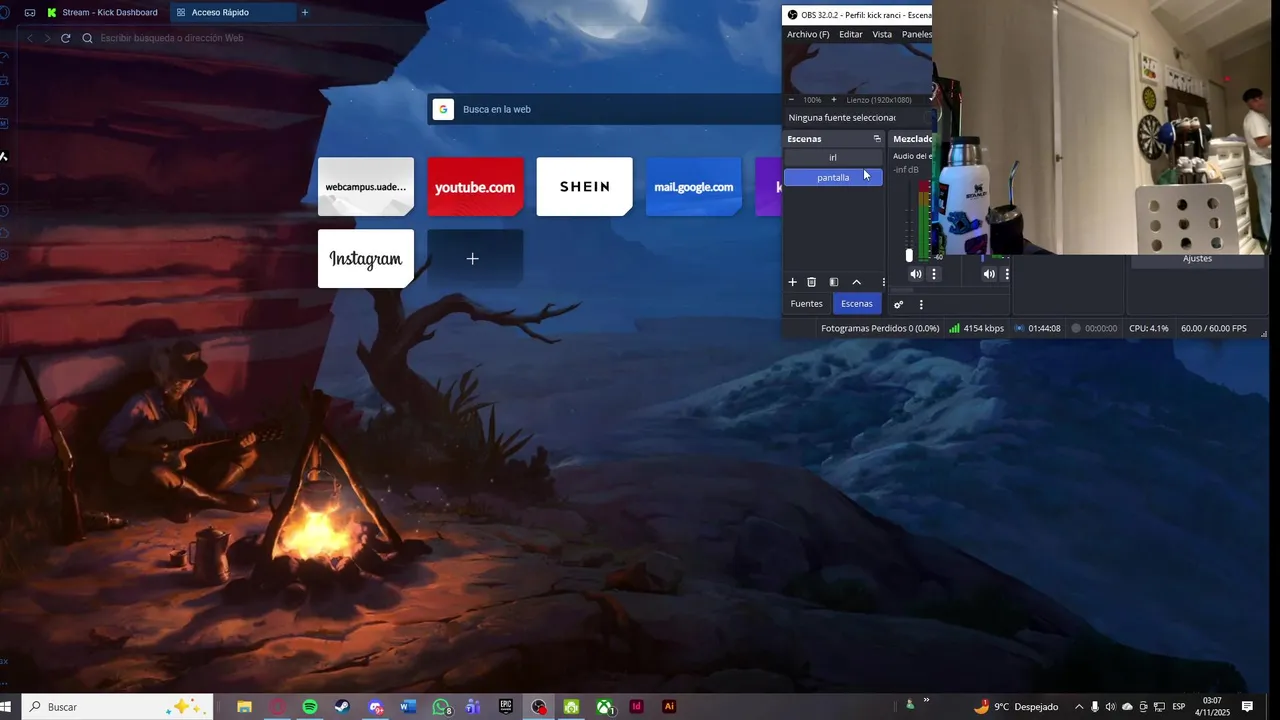Pop out the Escenas dock panel
Screen dimensions: 1280x720
click(x=877, y=139)
